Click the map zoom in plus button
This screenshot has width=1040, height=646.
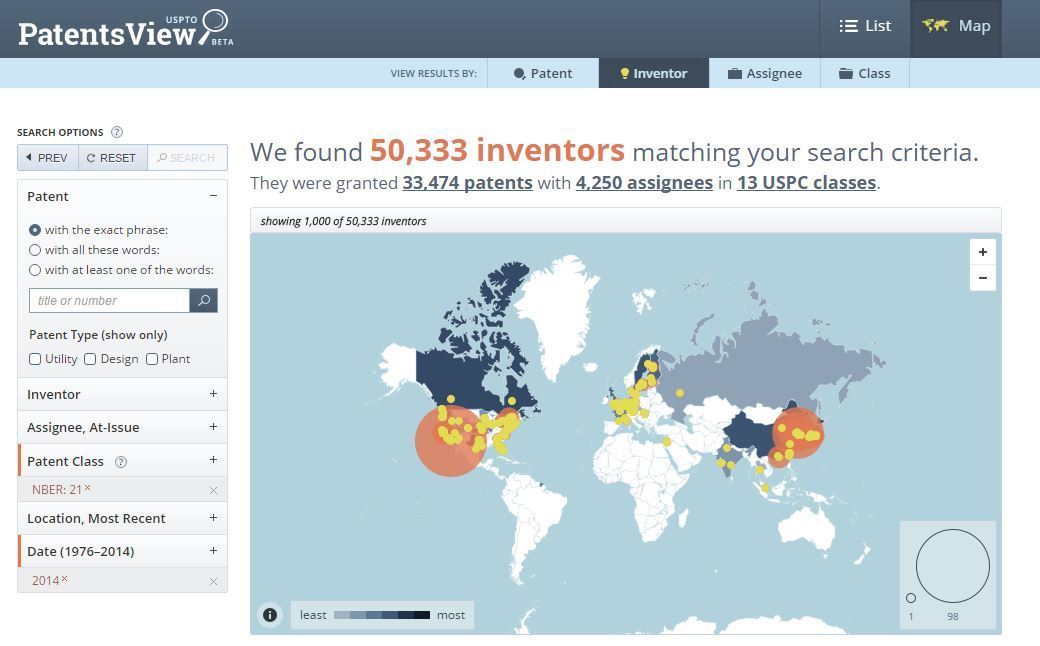coord(982,252)
